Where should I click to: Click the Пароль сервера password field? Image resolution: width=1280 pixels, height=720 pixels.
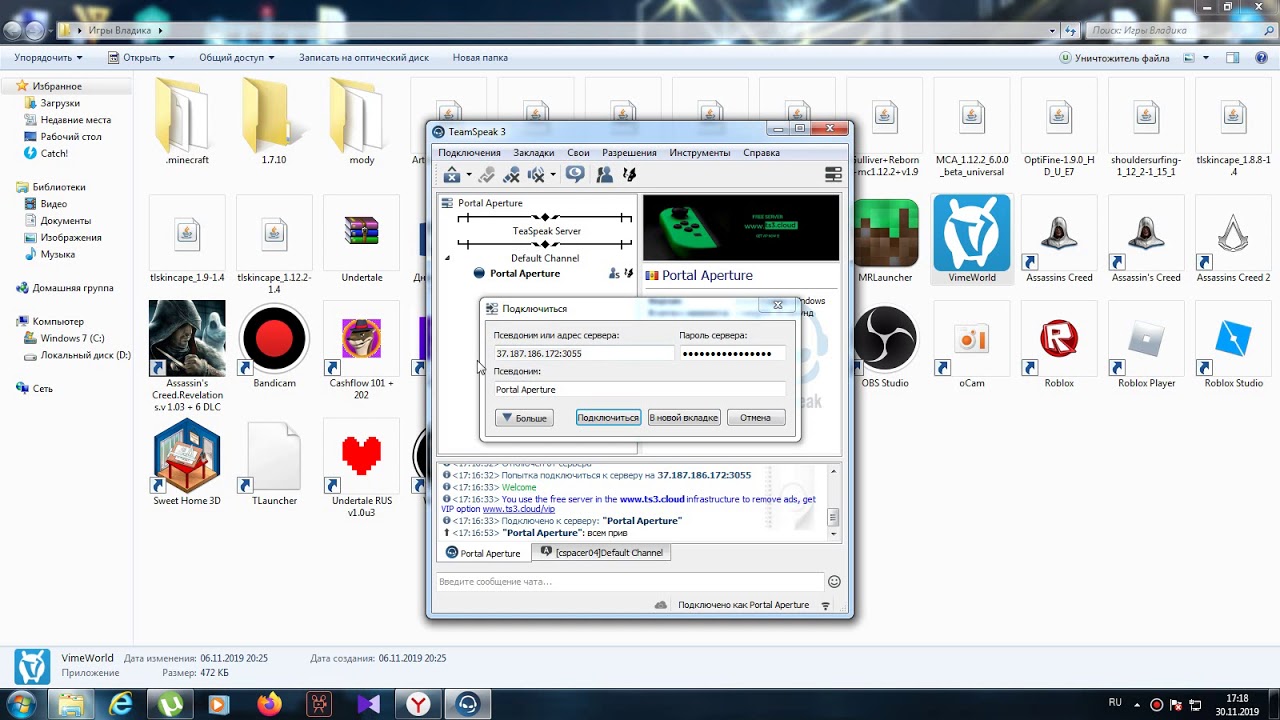coord(732,353)
